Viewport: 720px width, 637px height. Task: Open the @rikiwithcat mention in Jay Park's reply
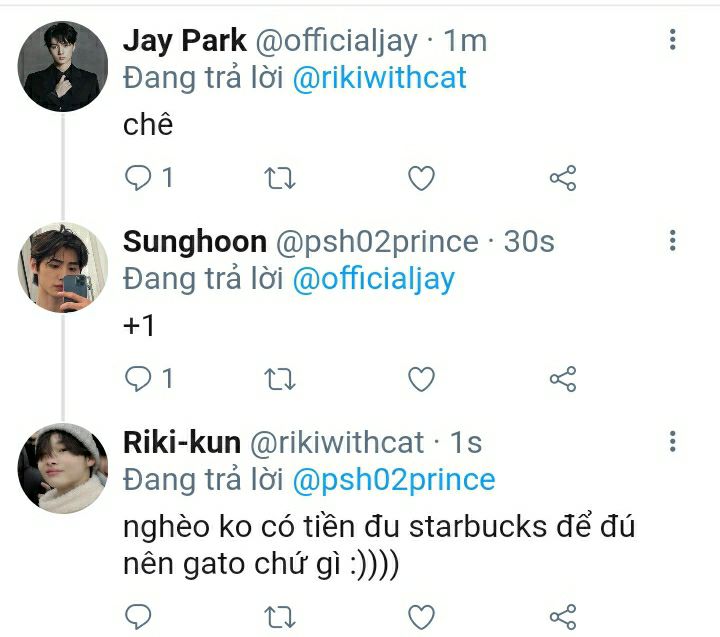click(x=379, y=78)
